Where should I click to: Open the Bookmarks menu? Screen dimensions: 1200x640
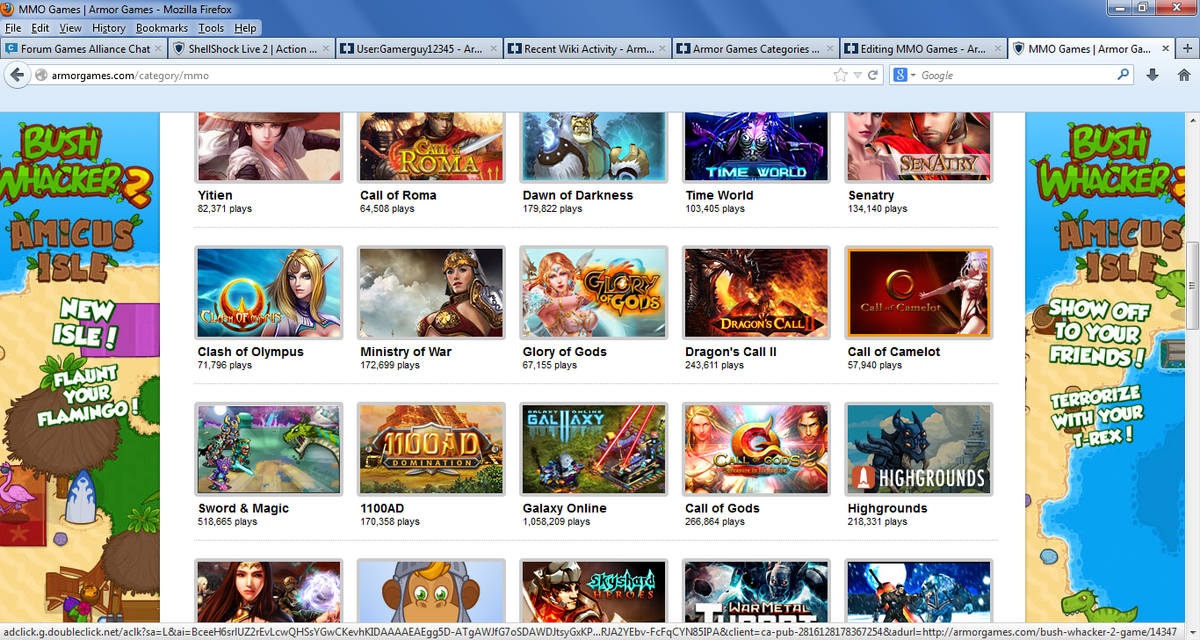pyautogui.click(x=161, y=28)
